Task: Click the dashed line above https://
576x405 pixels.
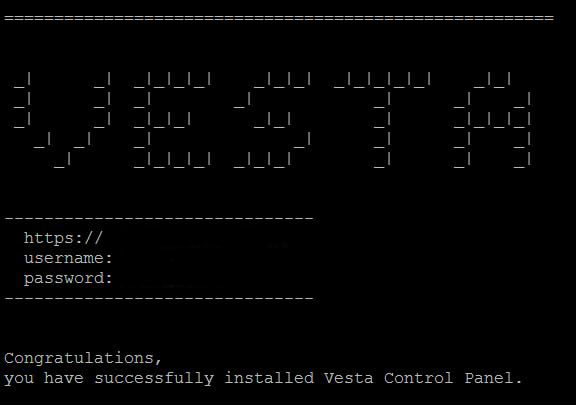Action: coord(159,218)
